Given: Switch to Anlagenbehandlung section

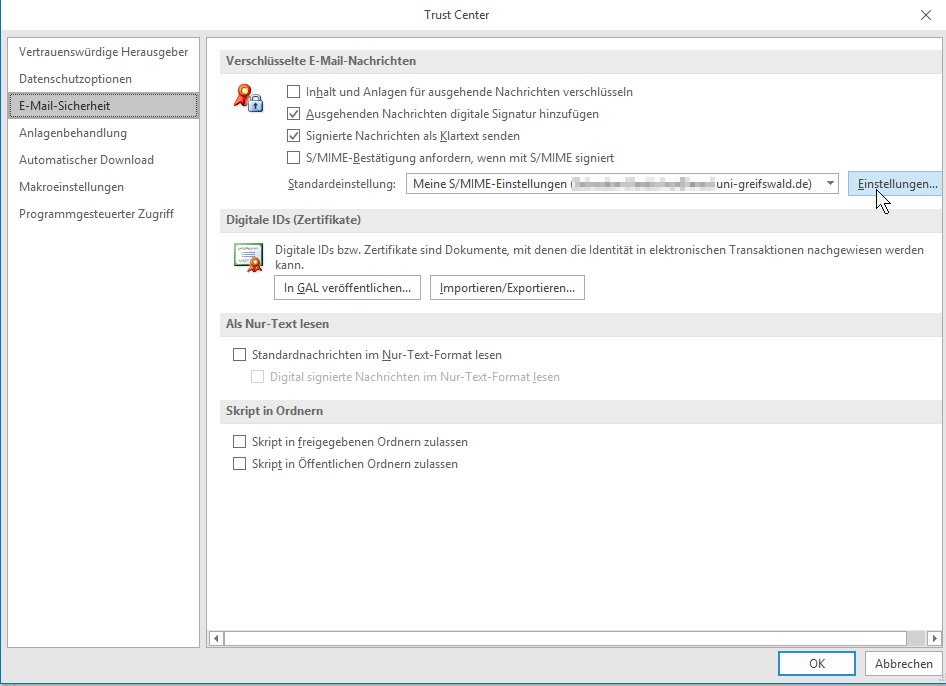Looking at the screenshot, I should pyautogui.click(x=73, y=133).
